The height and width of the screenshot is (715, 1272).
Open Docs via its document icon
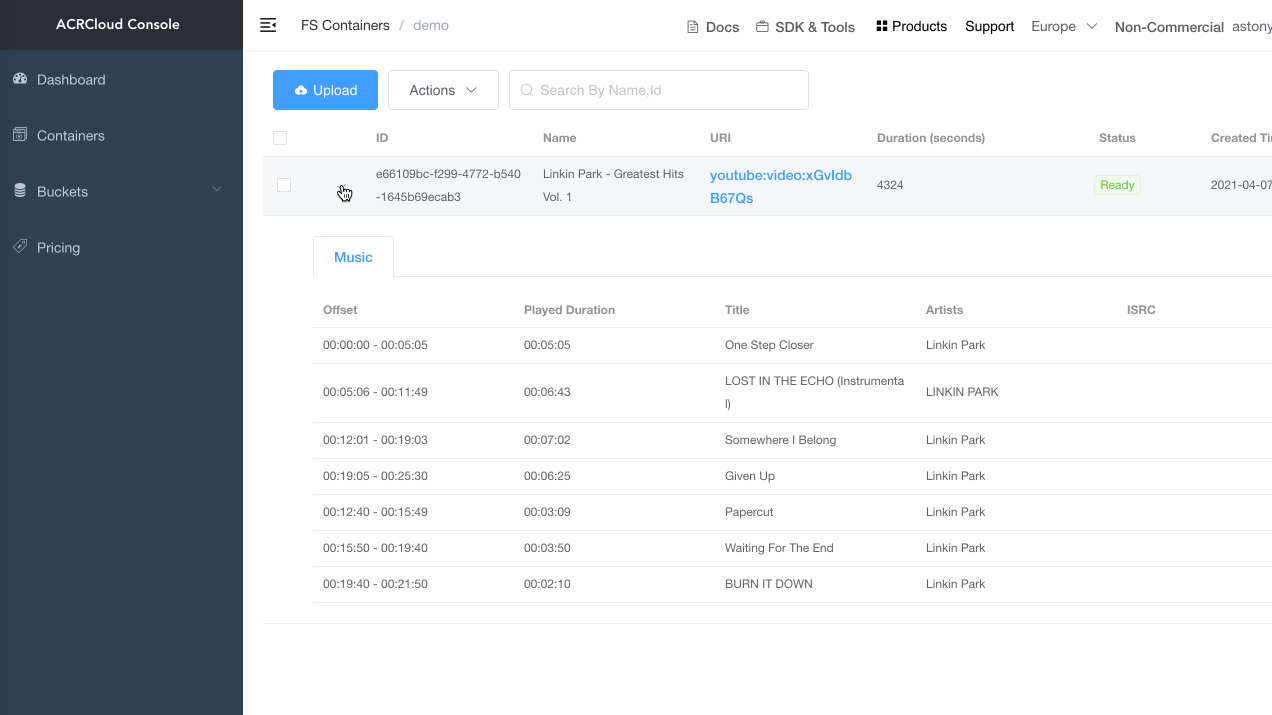[692, 27]
